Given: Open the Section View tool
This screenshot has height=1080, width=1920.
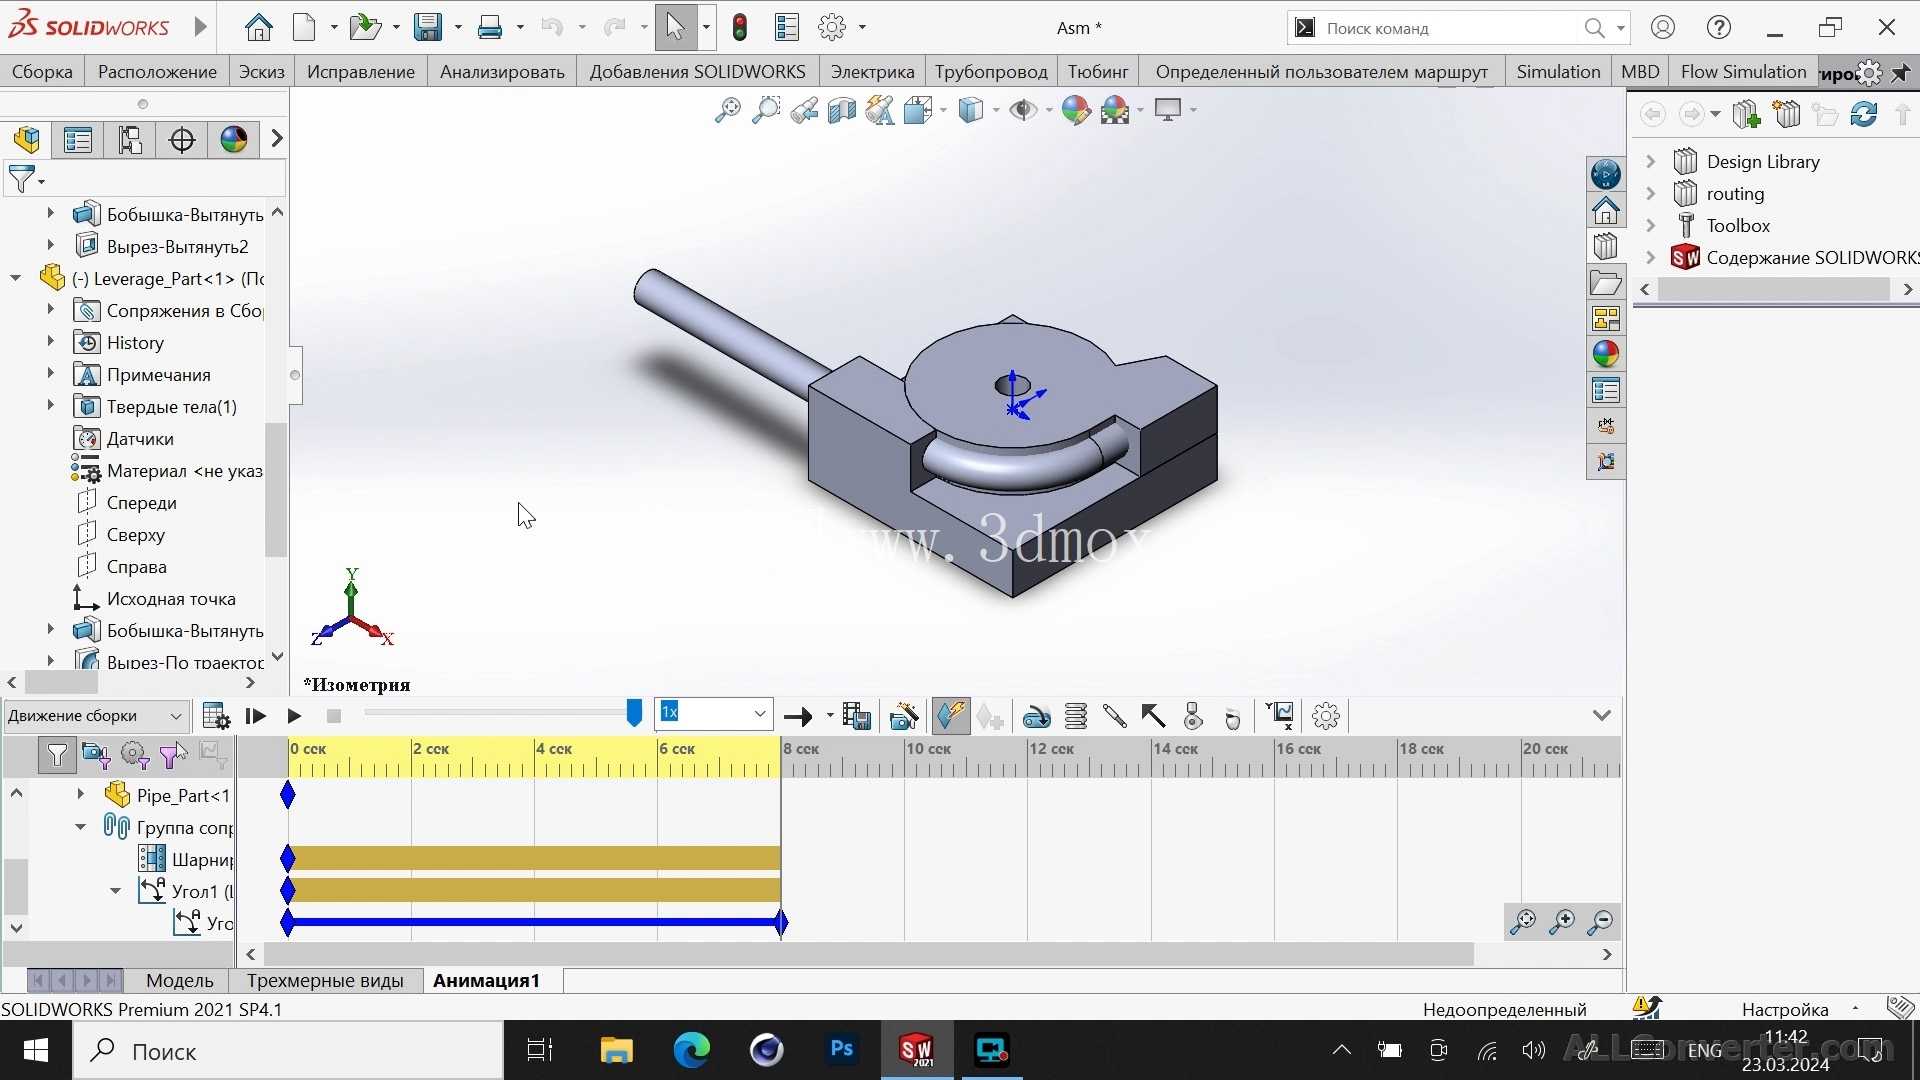Looking at the screenshot, I should coord(842,110).
